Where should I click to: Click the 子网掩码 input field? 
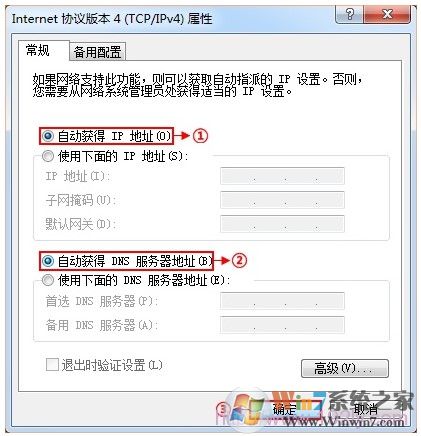coord(282,200)
